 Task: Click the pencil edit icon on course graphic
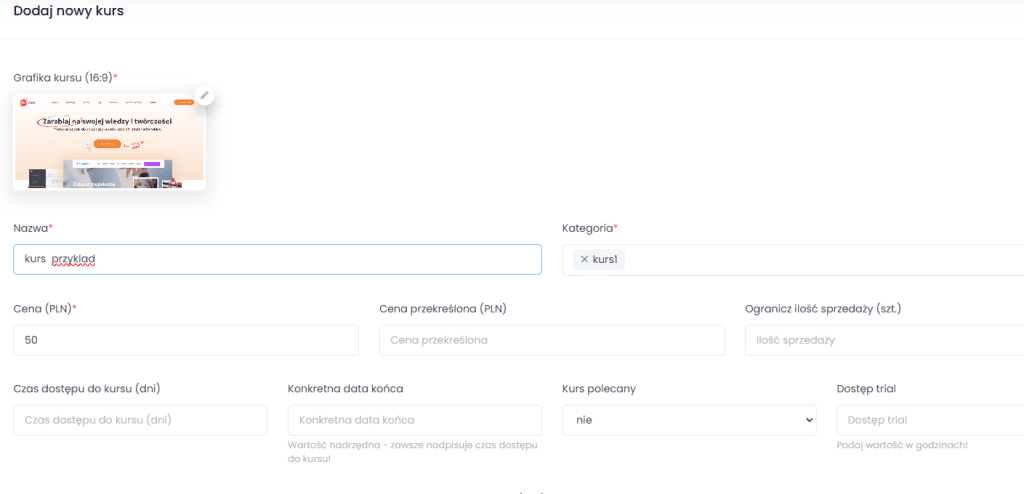(205, 95)
